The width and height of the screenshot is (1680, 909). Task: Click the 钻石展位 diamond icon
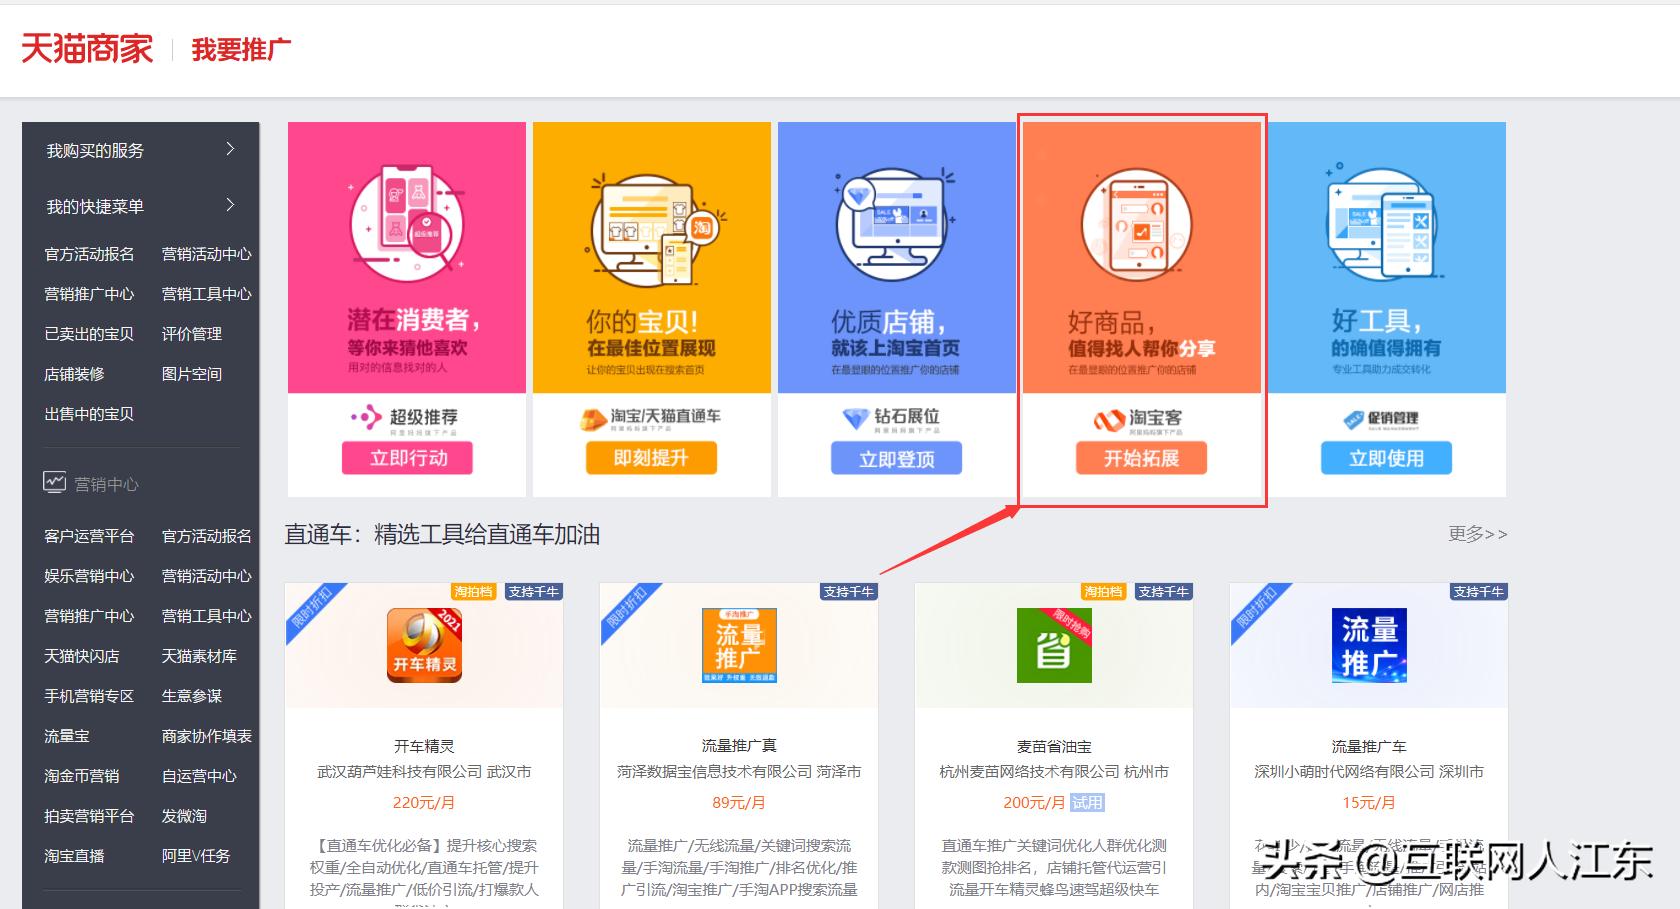click(x=855, y=417)
